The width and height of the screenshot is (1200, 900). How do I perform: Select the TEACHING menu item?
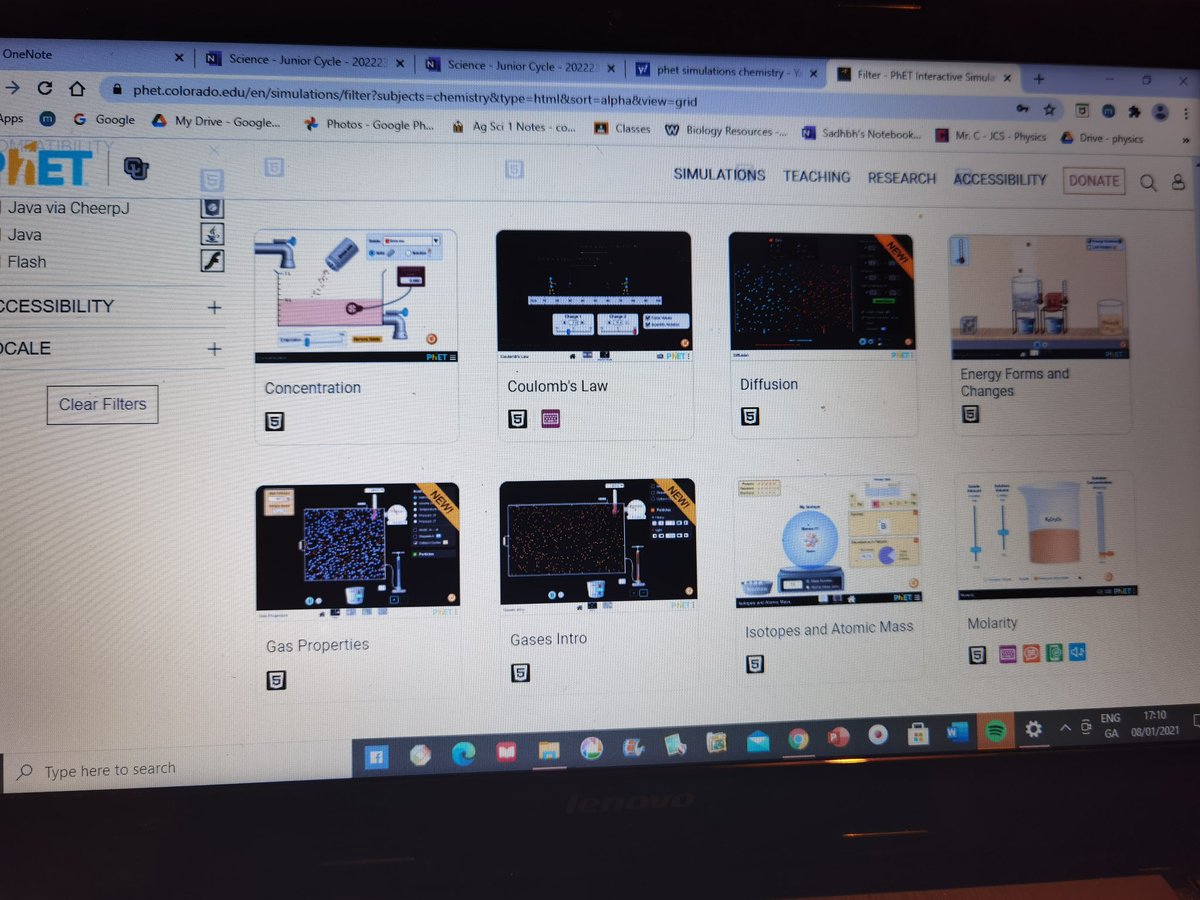point(816,177)
